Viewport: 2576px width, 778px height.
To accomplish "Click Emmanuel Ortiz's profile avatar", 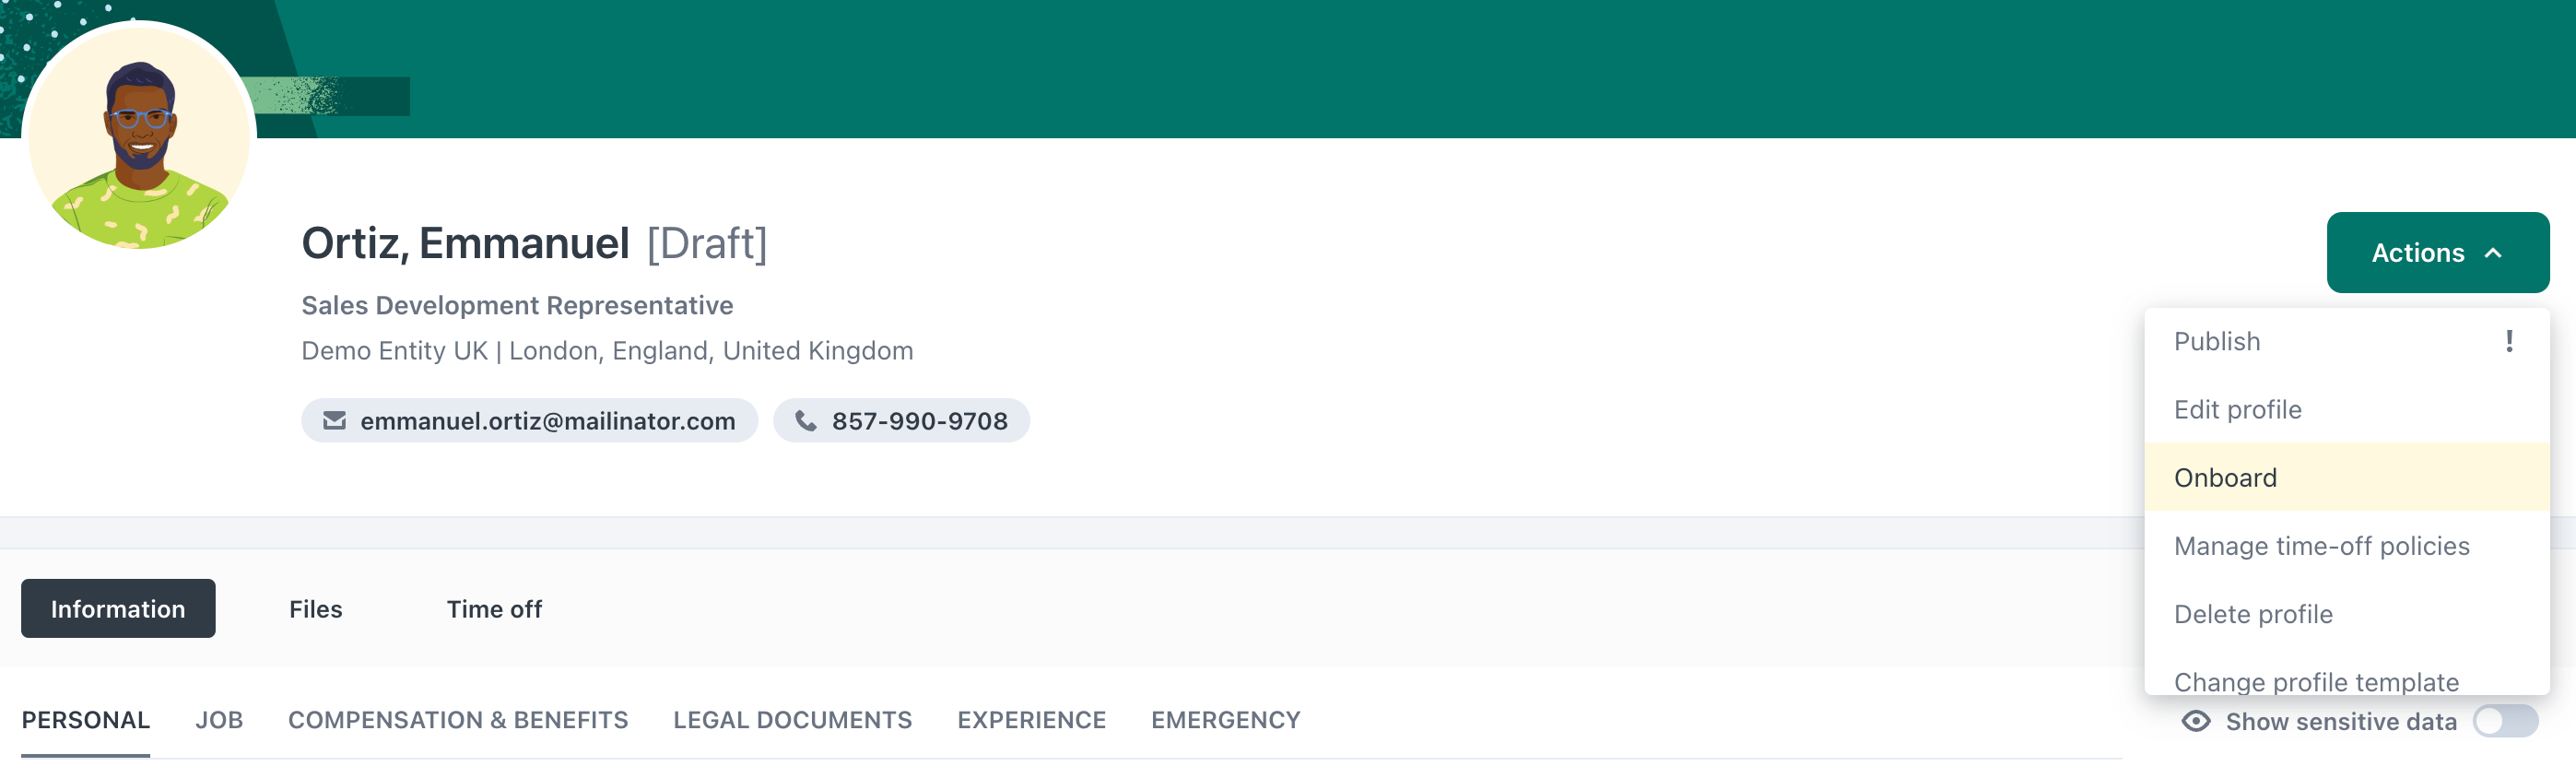I will (139, 136).
